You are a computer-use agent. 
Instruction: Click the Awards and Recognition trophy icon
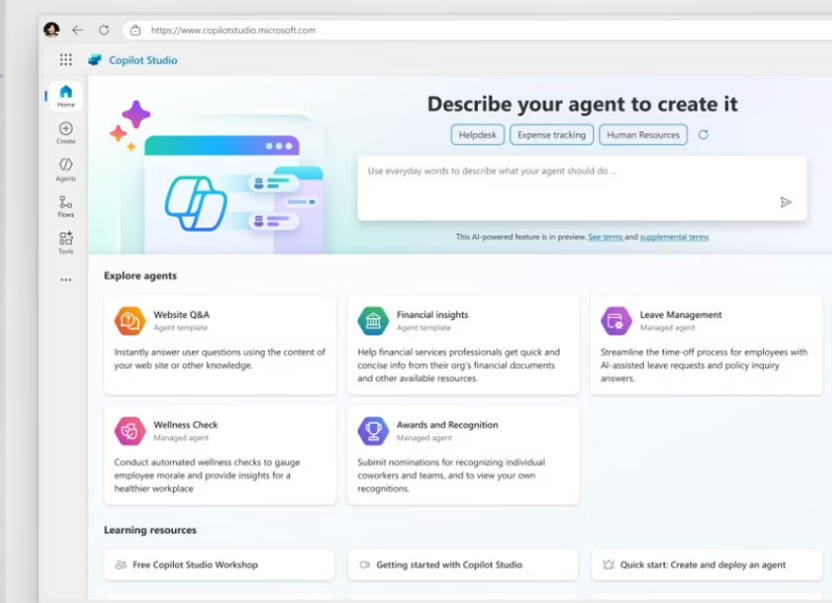(x=373, y=431)
